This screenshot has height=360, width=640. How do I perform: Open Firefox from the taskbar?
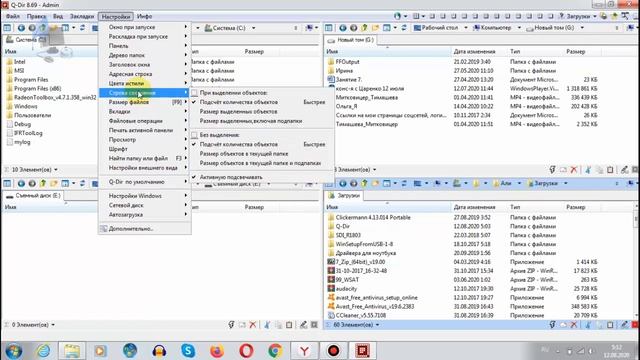pyautogui.click(x=217, y=351)
